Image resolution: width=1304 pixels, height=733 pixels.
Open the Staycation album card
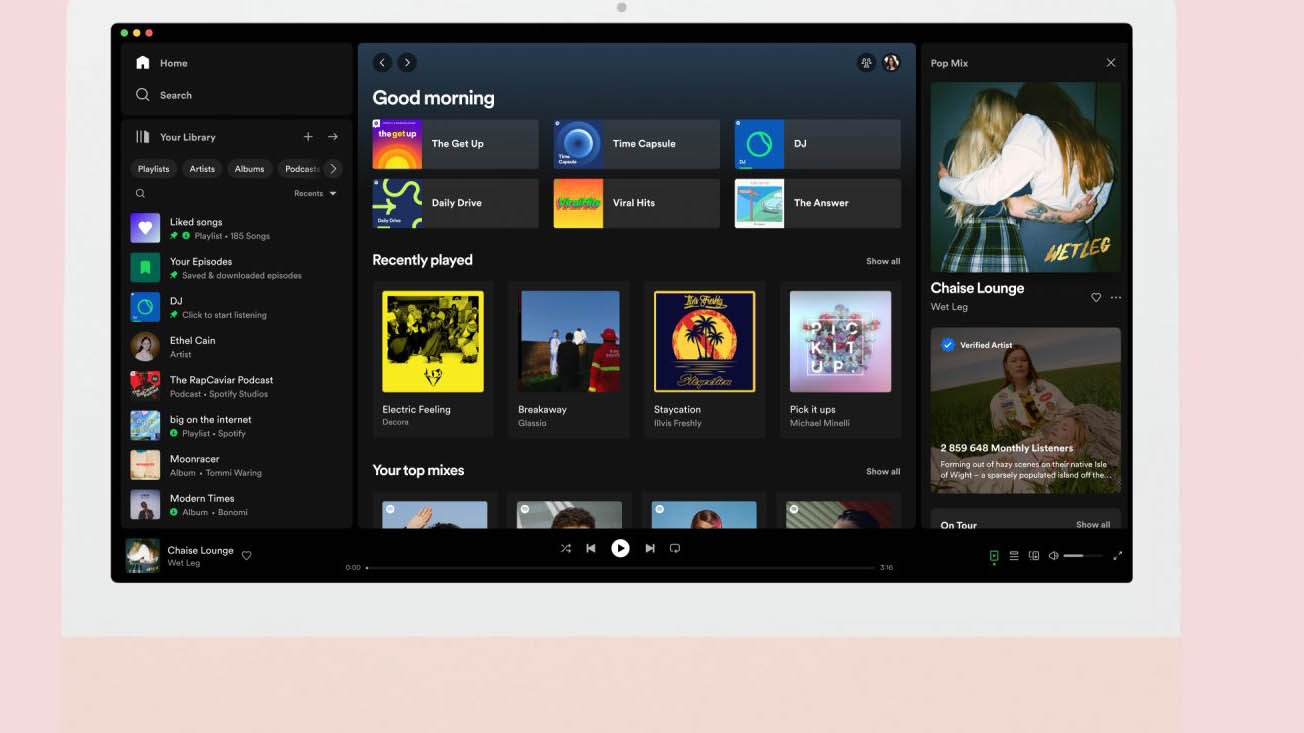coord(704,360)
